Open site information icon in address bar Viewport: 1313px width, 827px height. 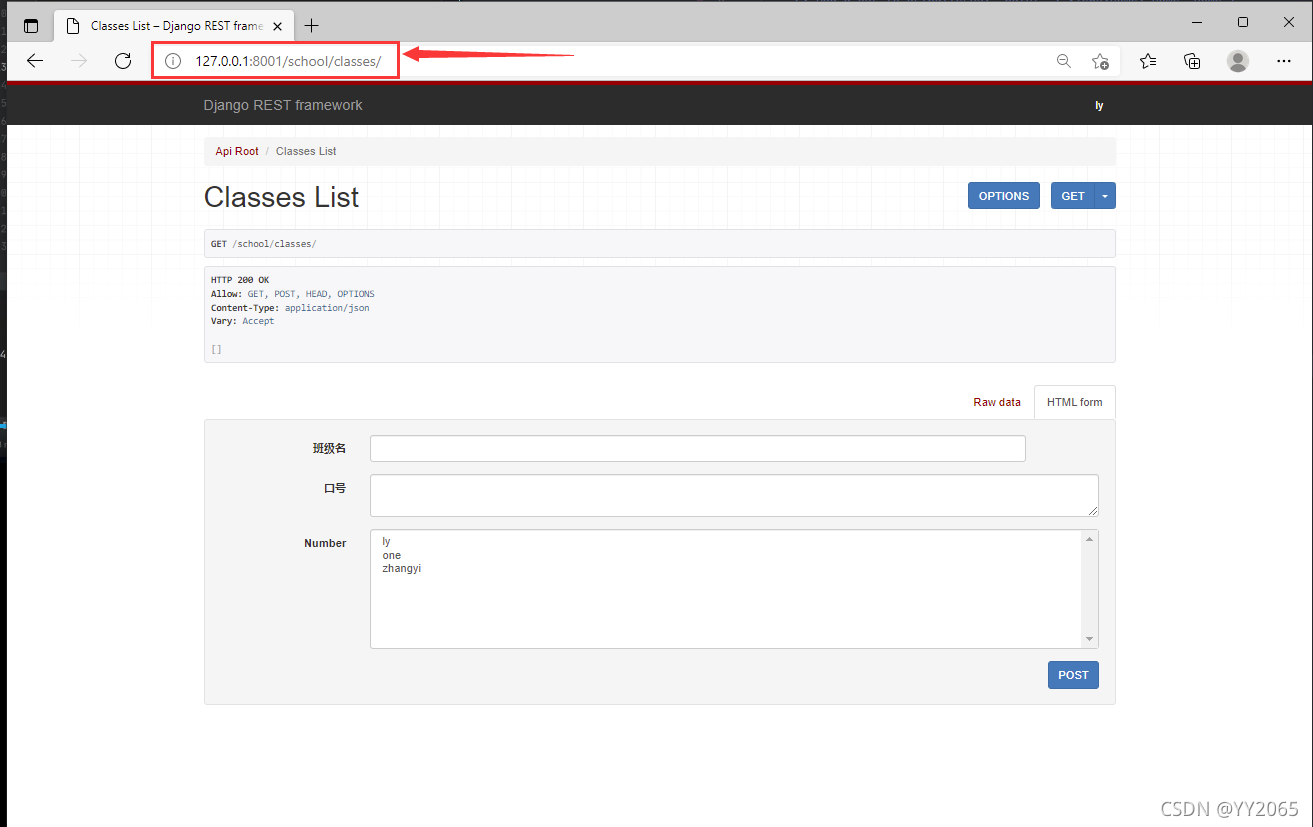[173, 61]
